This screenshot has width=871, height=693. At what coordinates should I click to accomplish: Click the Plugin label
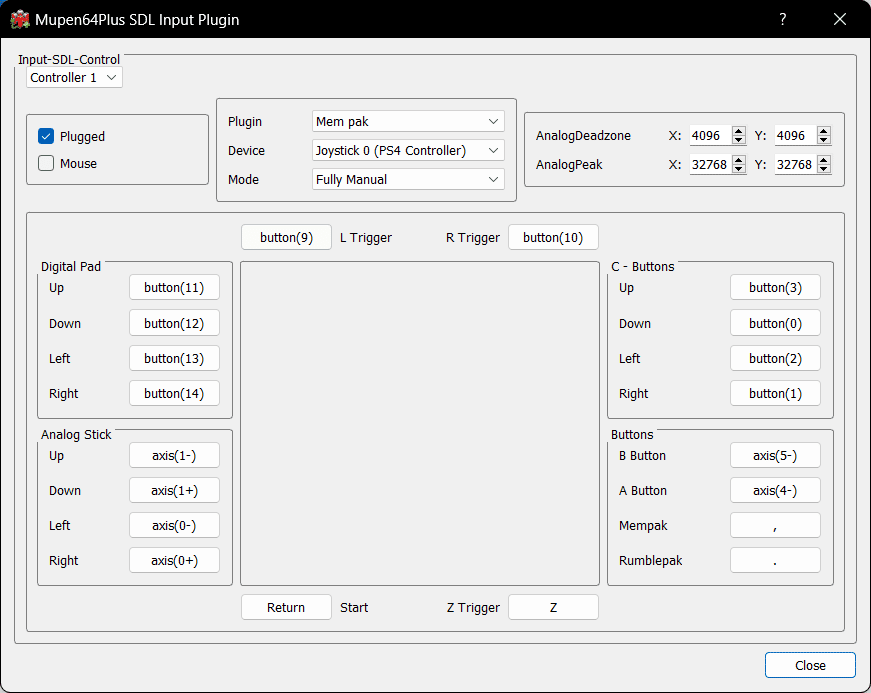click(x=244, y=122)
